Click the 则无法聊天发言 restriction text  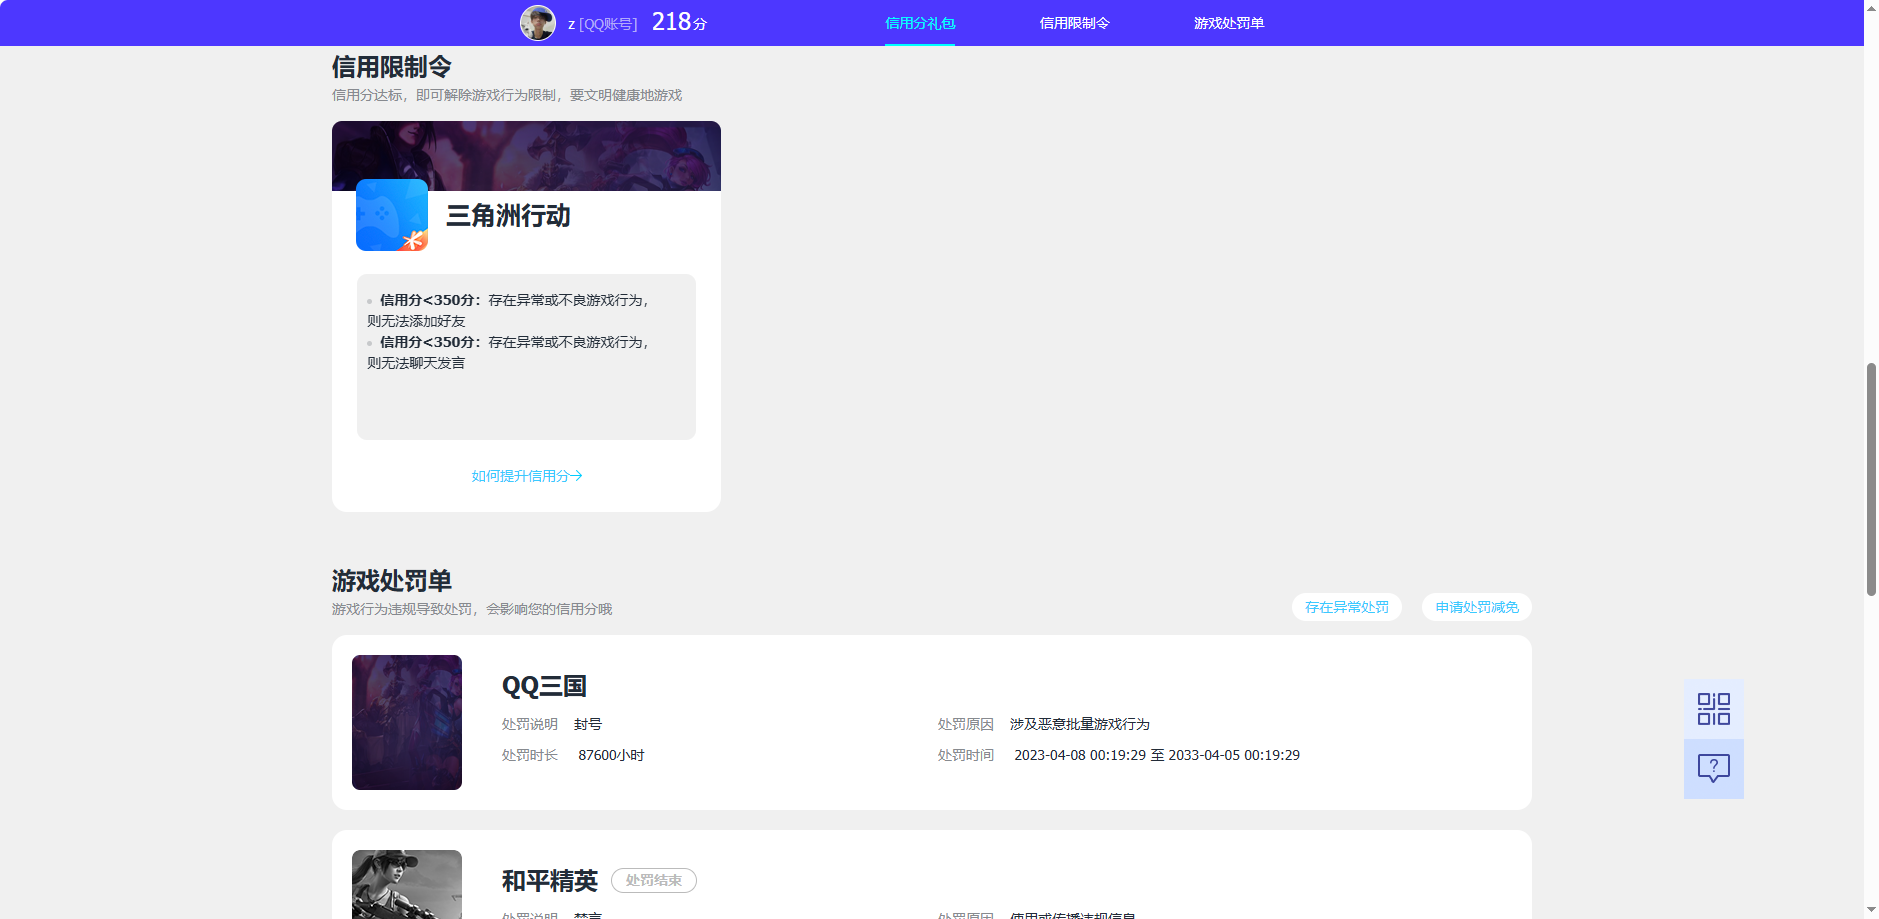coord(416,363)
